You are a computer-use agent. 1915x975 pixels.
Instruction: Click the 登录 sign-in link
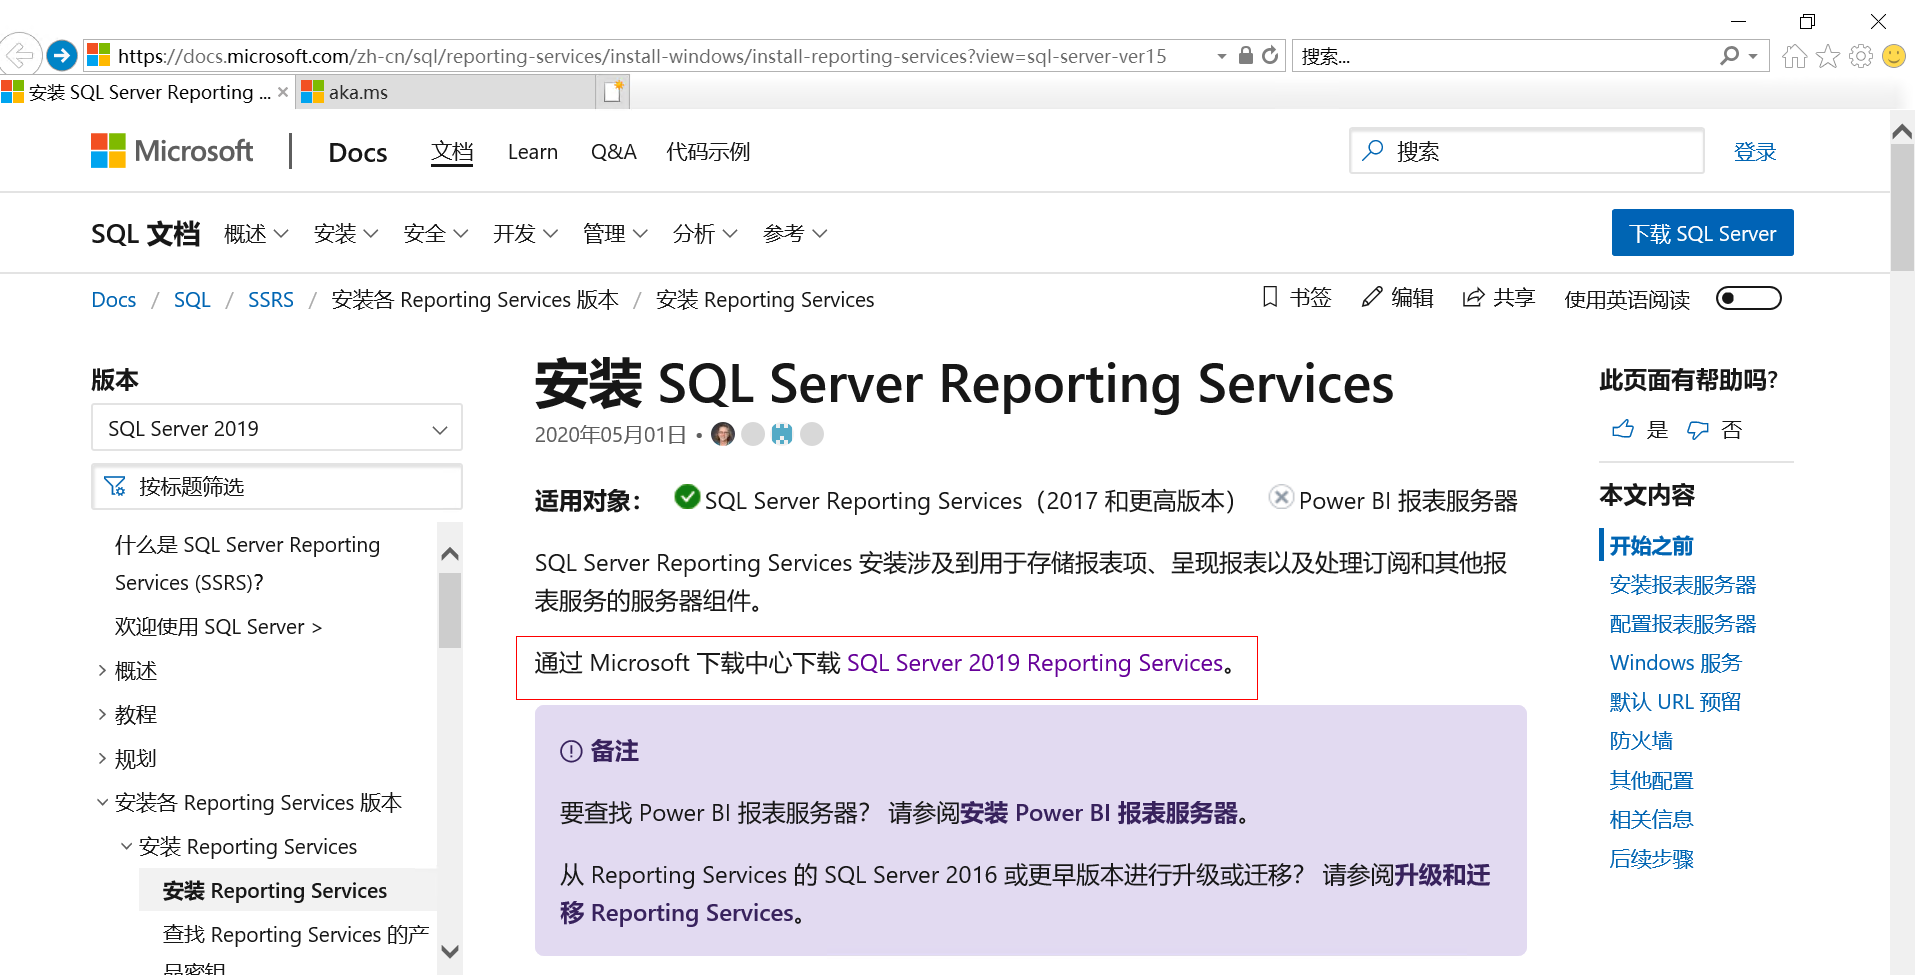pyautogui.click(x=1755, y=152)
